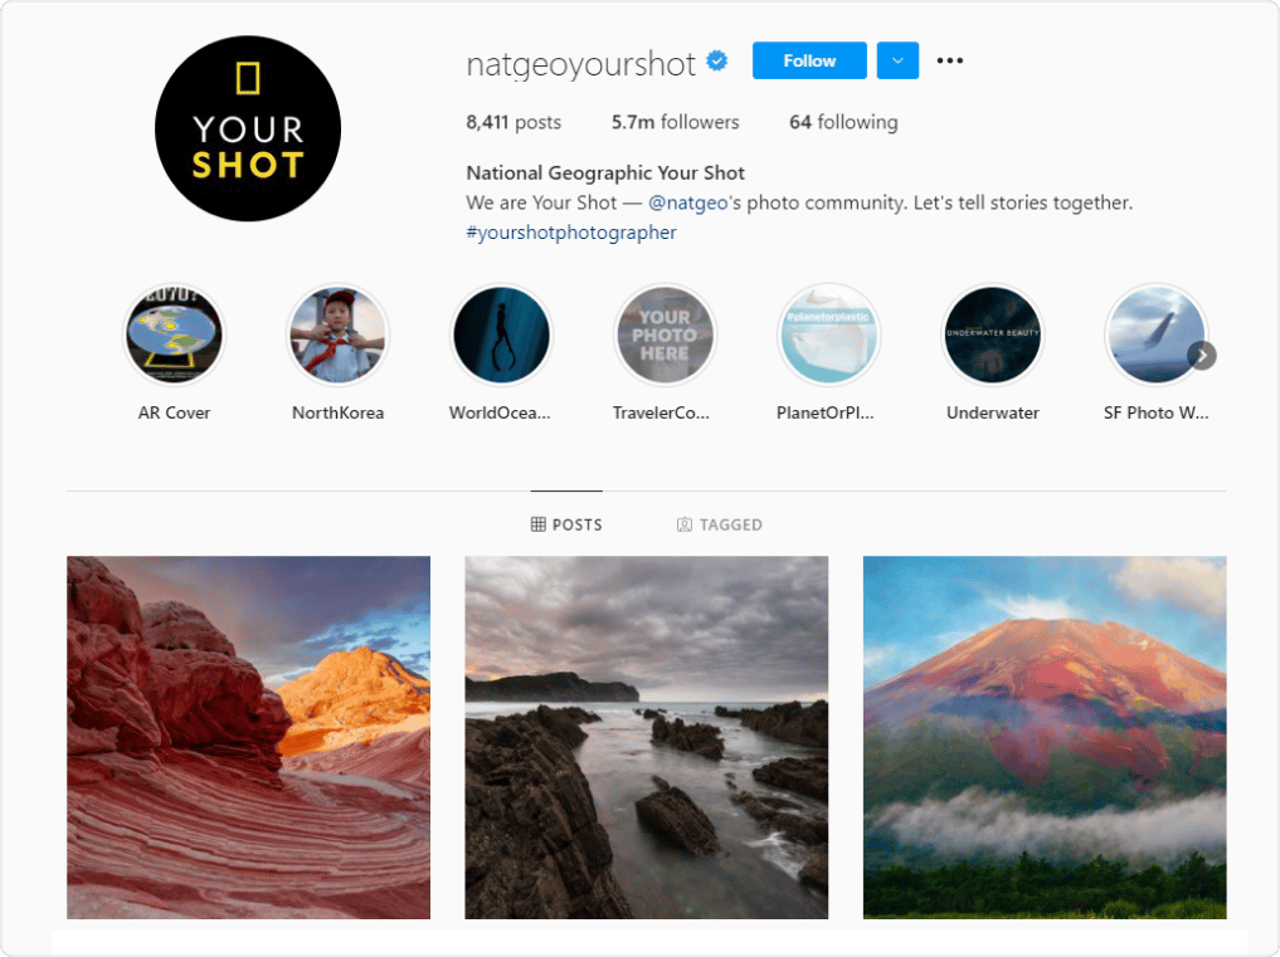Click the Your Shot profile picture
1280x957 pixels.
coord(248,129)
